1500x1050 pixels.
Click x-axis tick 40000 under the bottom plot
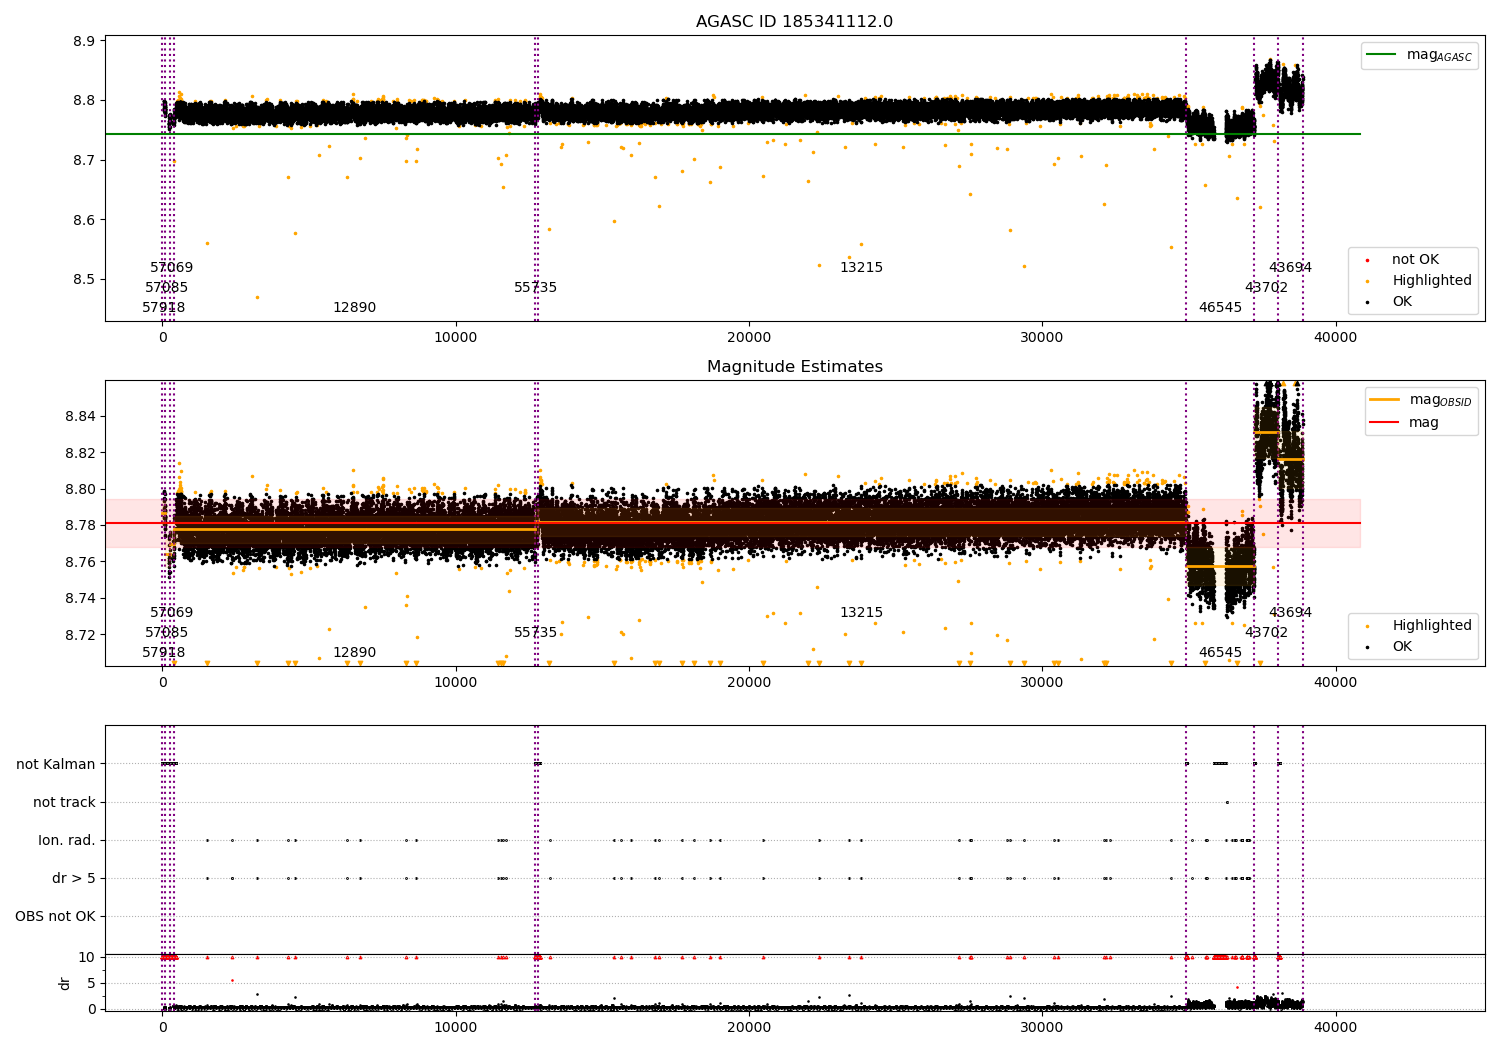click(x=1335, y=1028)
